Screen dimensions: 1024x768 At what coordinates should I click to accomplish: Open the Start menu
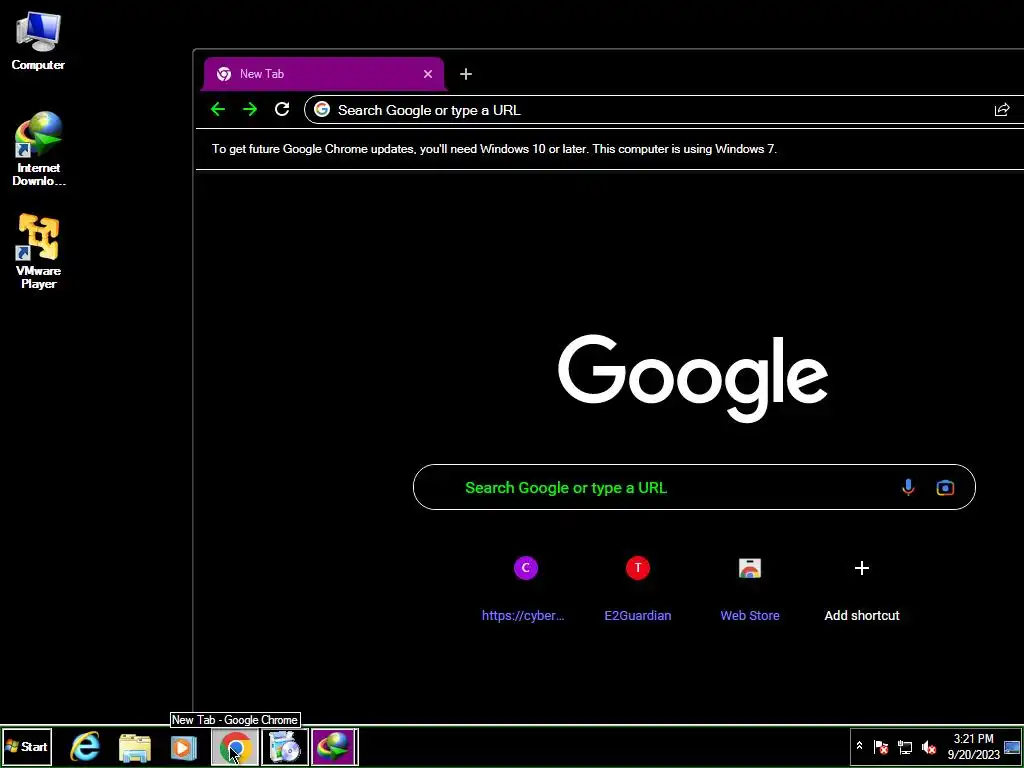click(x=27, y=746)
